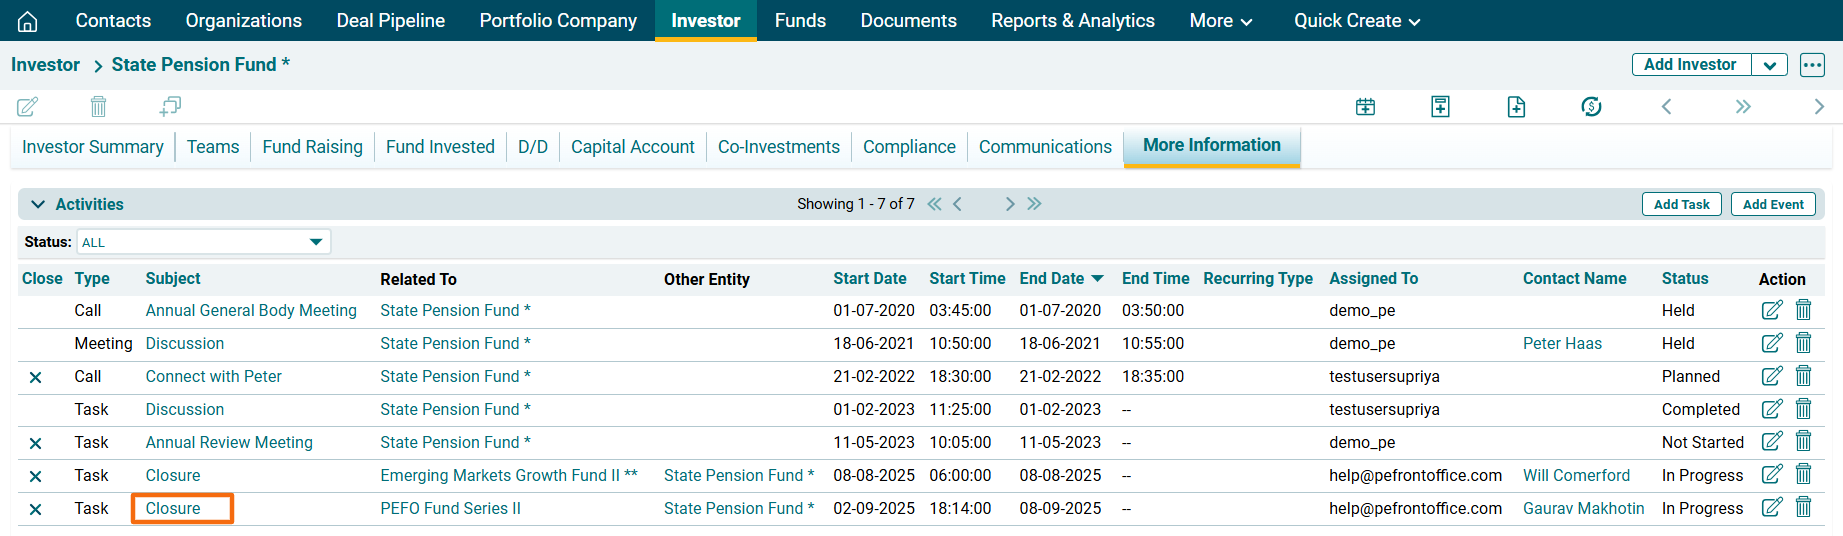
Task: Go to last page of Activities list
Action: pyautogui.click(x=1034, y=204)
